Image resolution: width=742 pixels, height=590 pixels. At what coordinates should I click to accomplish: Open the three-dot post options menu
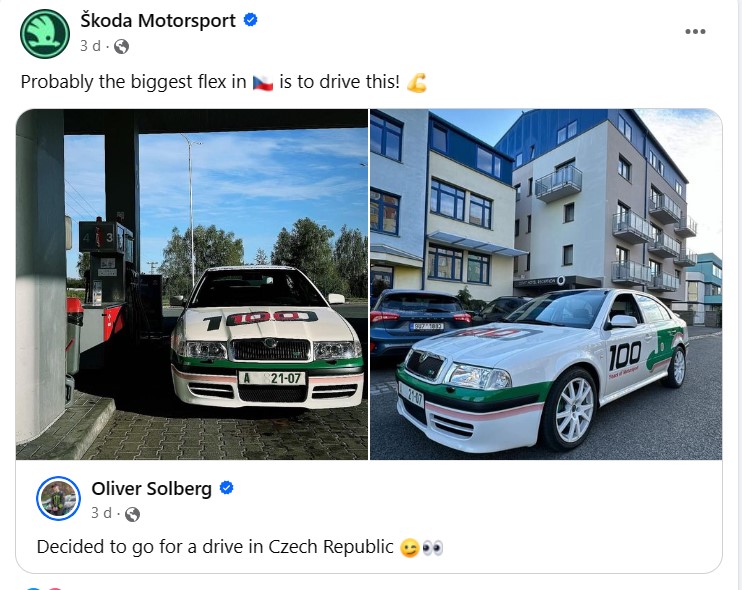coord(695,32)
